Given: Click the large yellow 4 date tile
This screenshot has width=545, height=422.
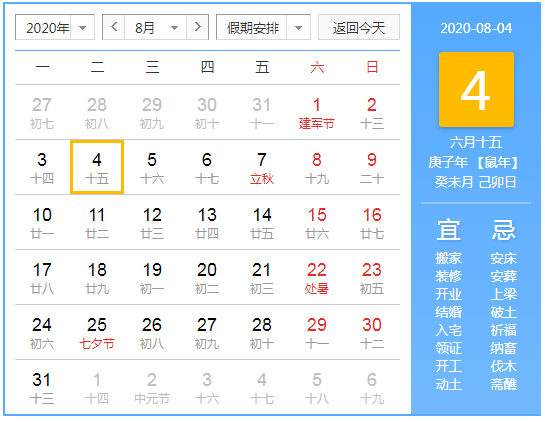Looking at the screenshot, I should pos(476,89).
